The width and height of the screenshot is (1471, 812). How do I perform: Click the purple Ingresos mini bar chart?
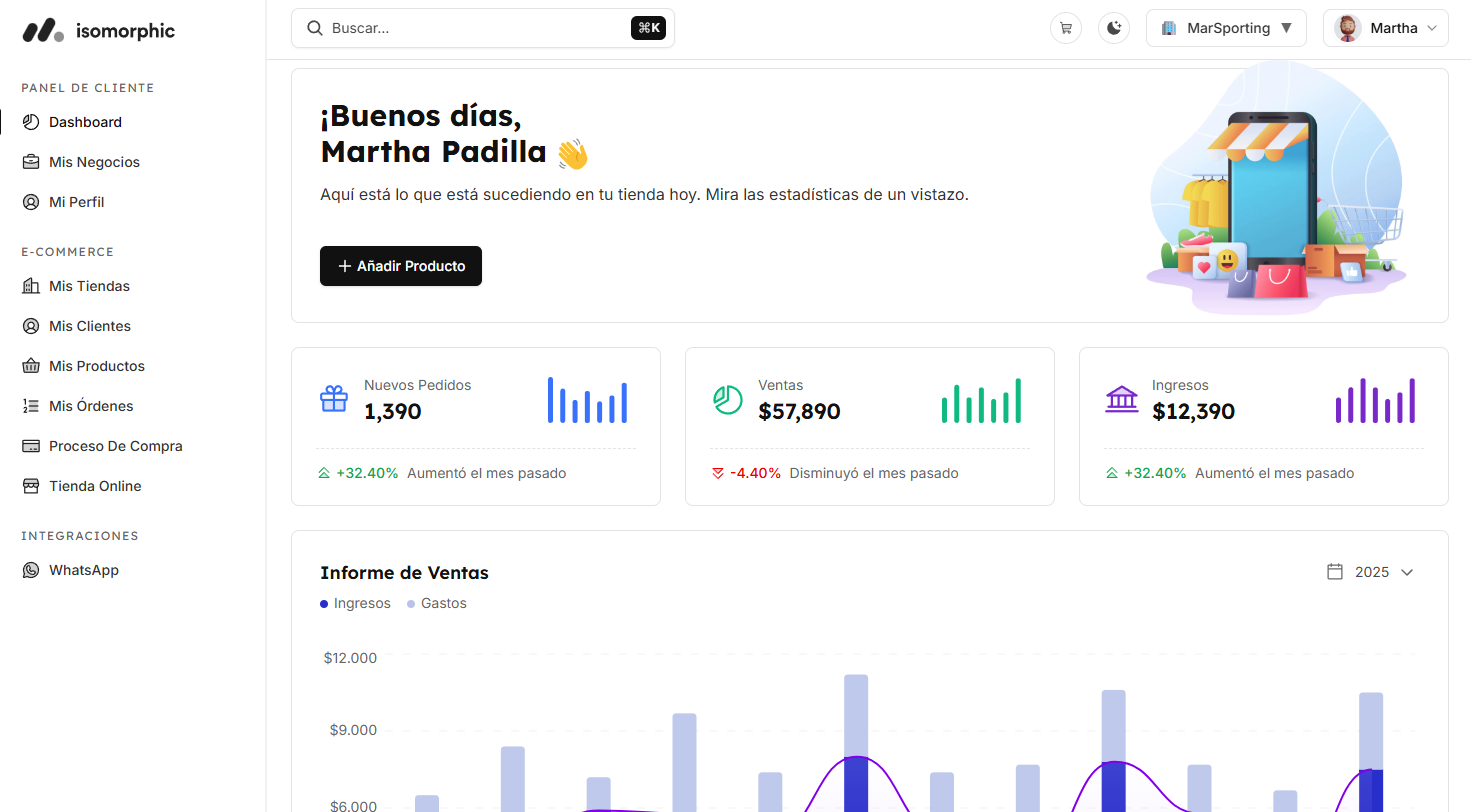pos(1376,400)
